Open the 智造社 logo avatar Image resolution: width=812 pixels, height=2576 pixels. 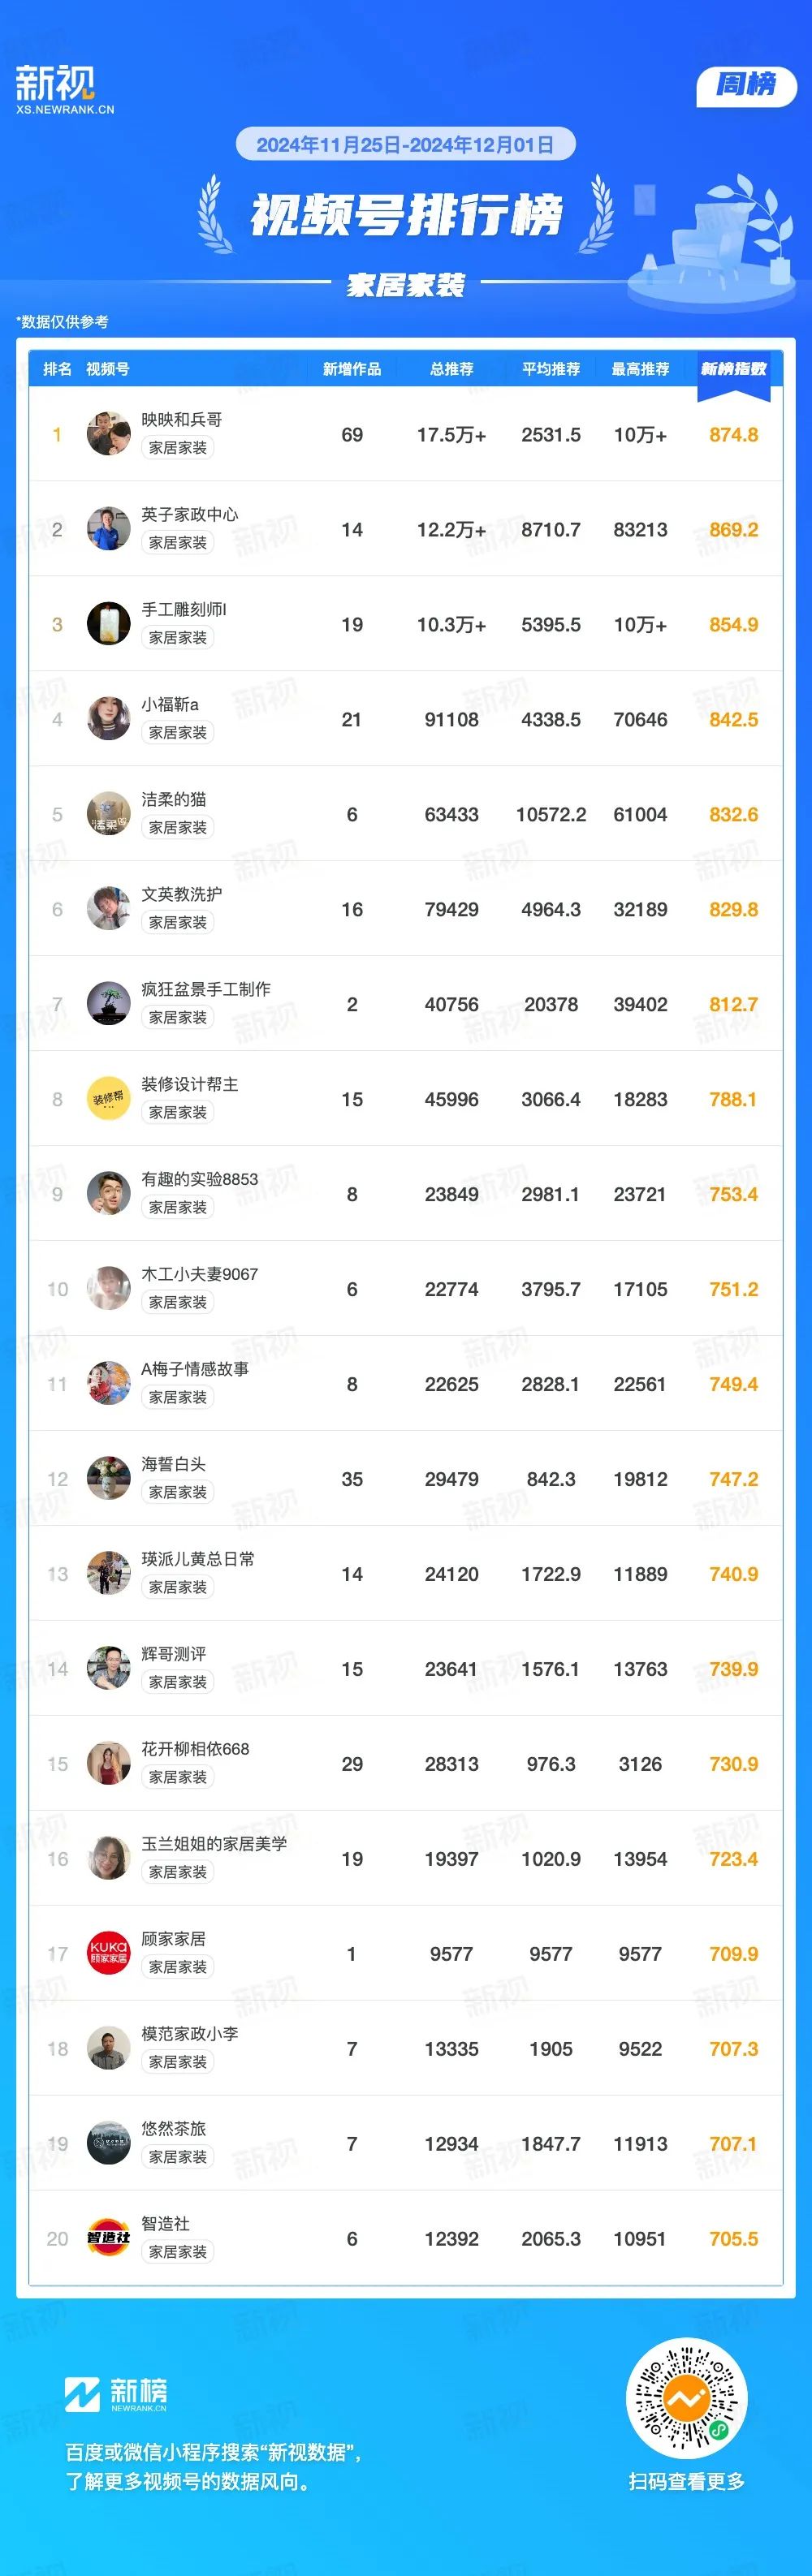pyautogui.click(x=108, y=2238)
